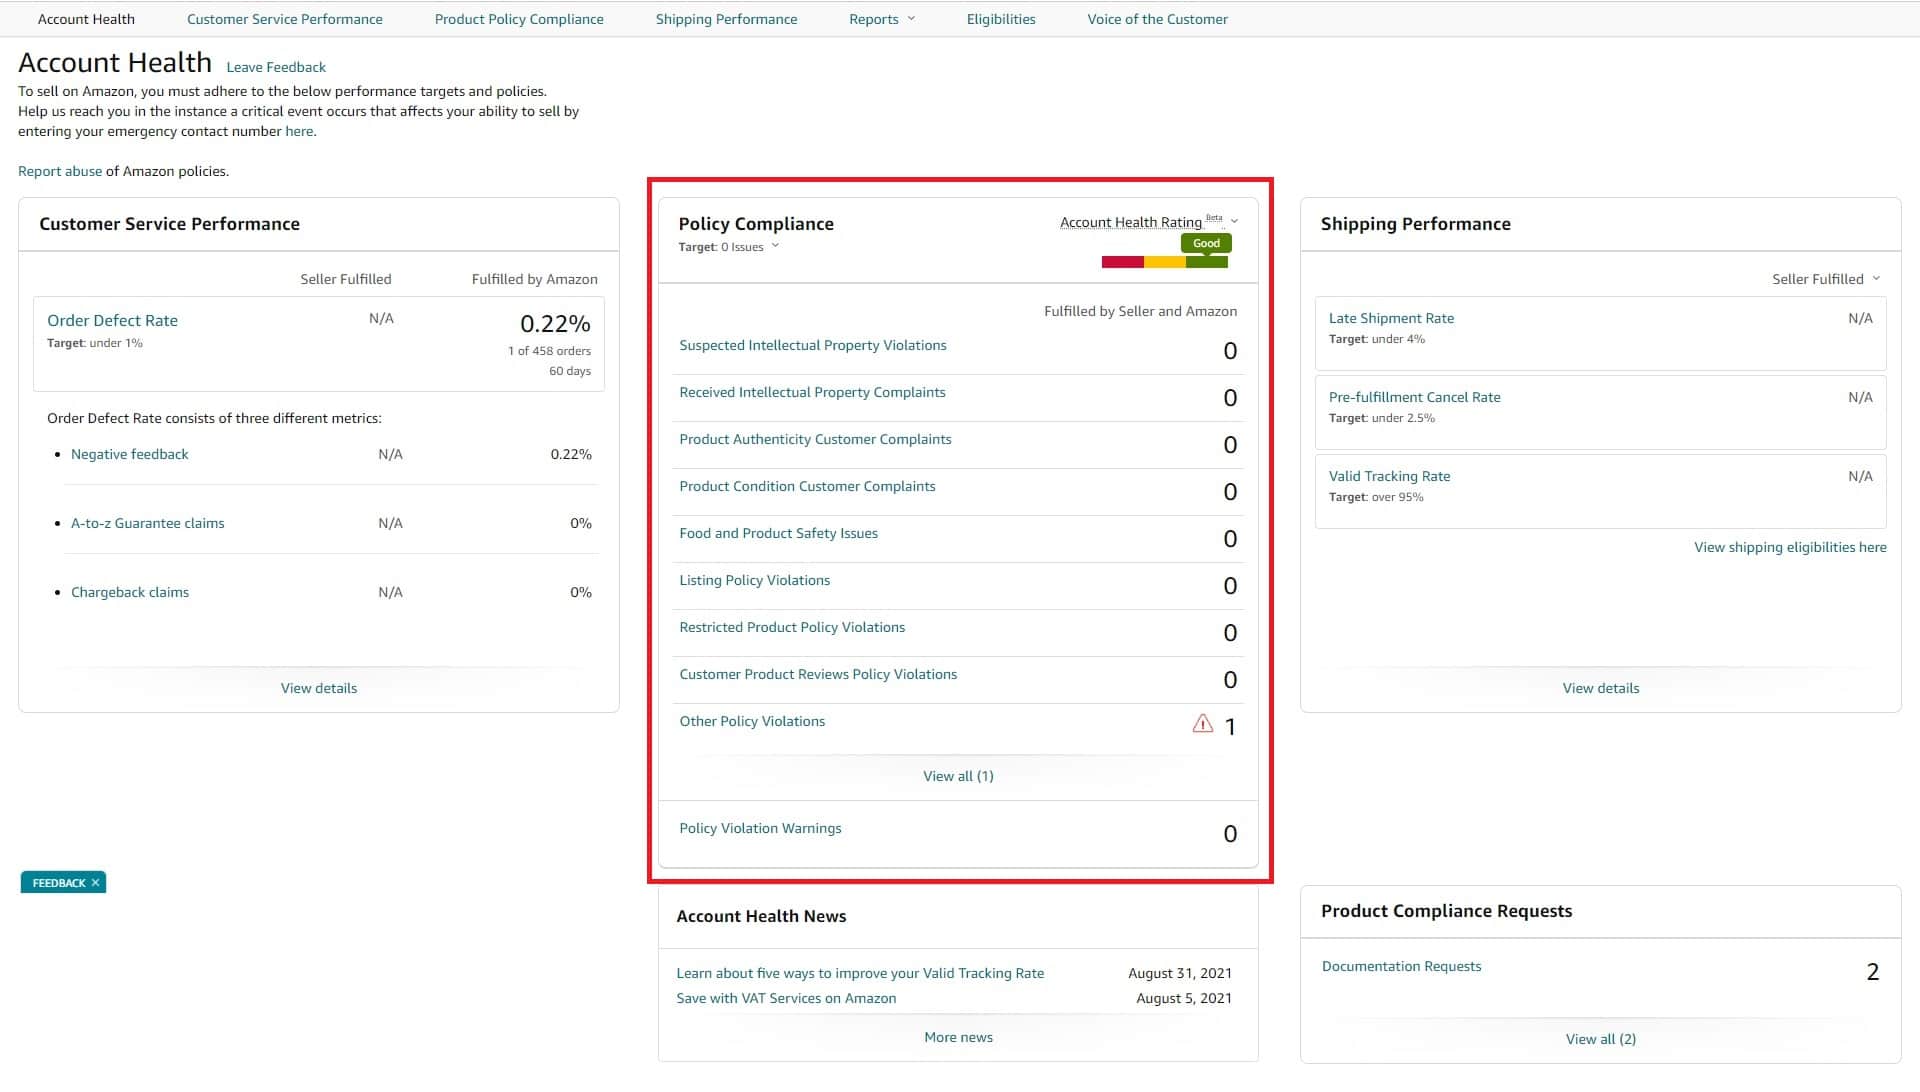Click View details under Customer Service Performance
Image resolution: width=1920 pixels, height=1092 pixels.
tap(319, 688)
